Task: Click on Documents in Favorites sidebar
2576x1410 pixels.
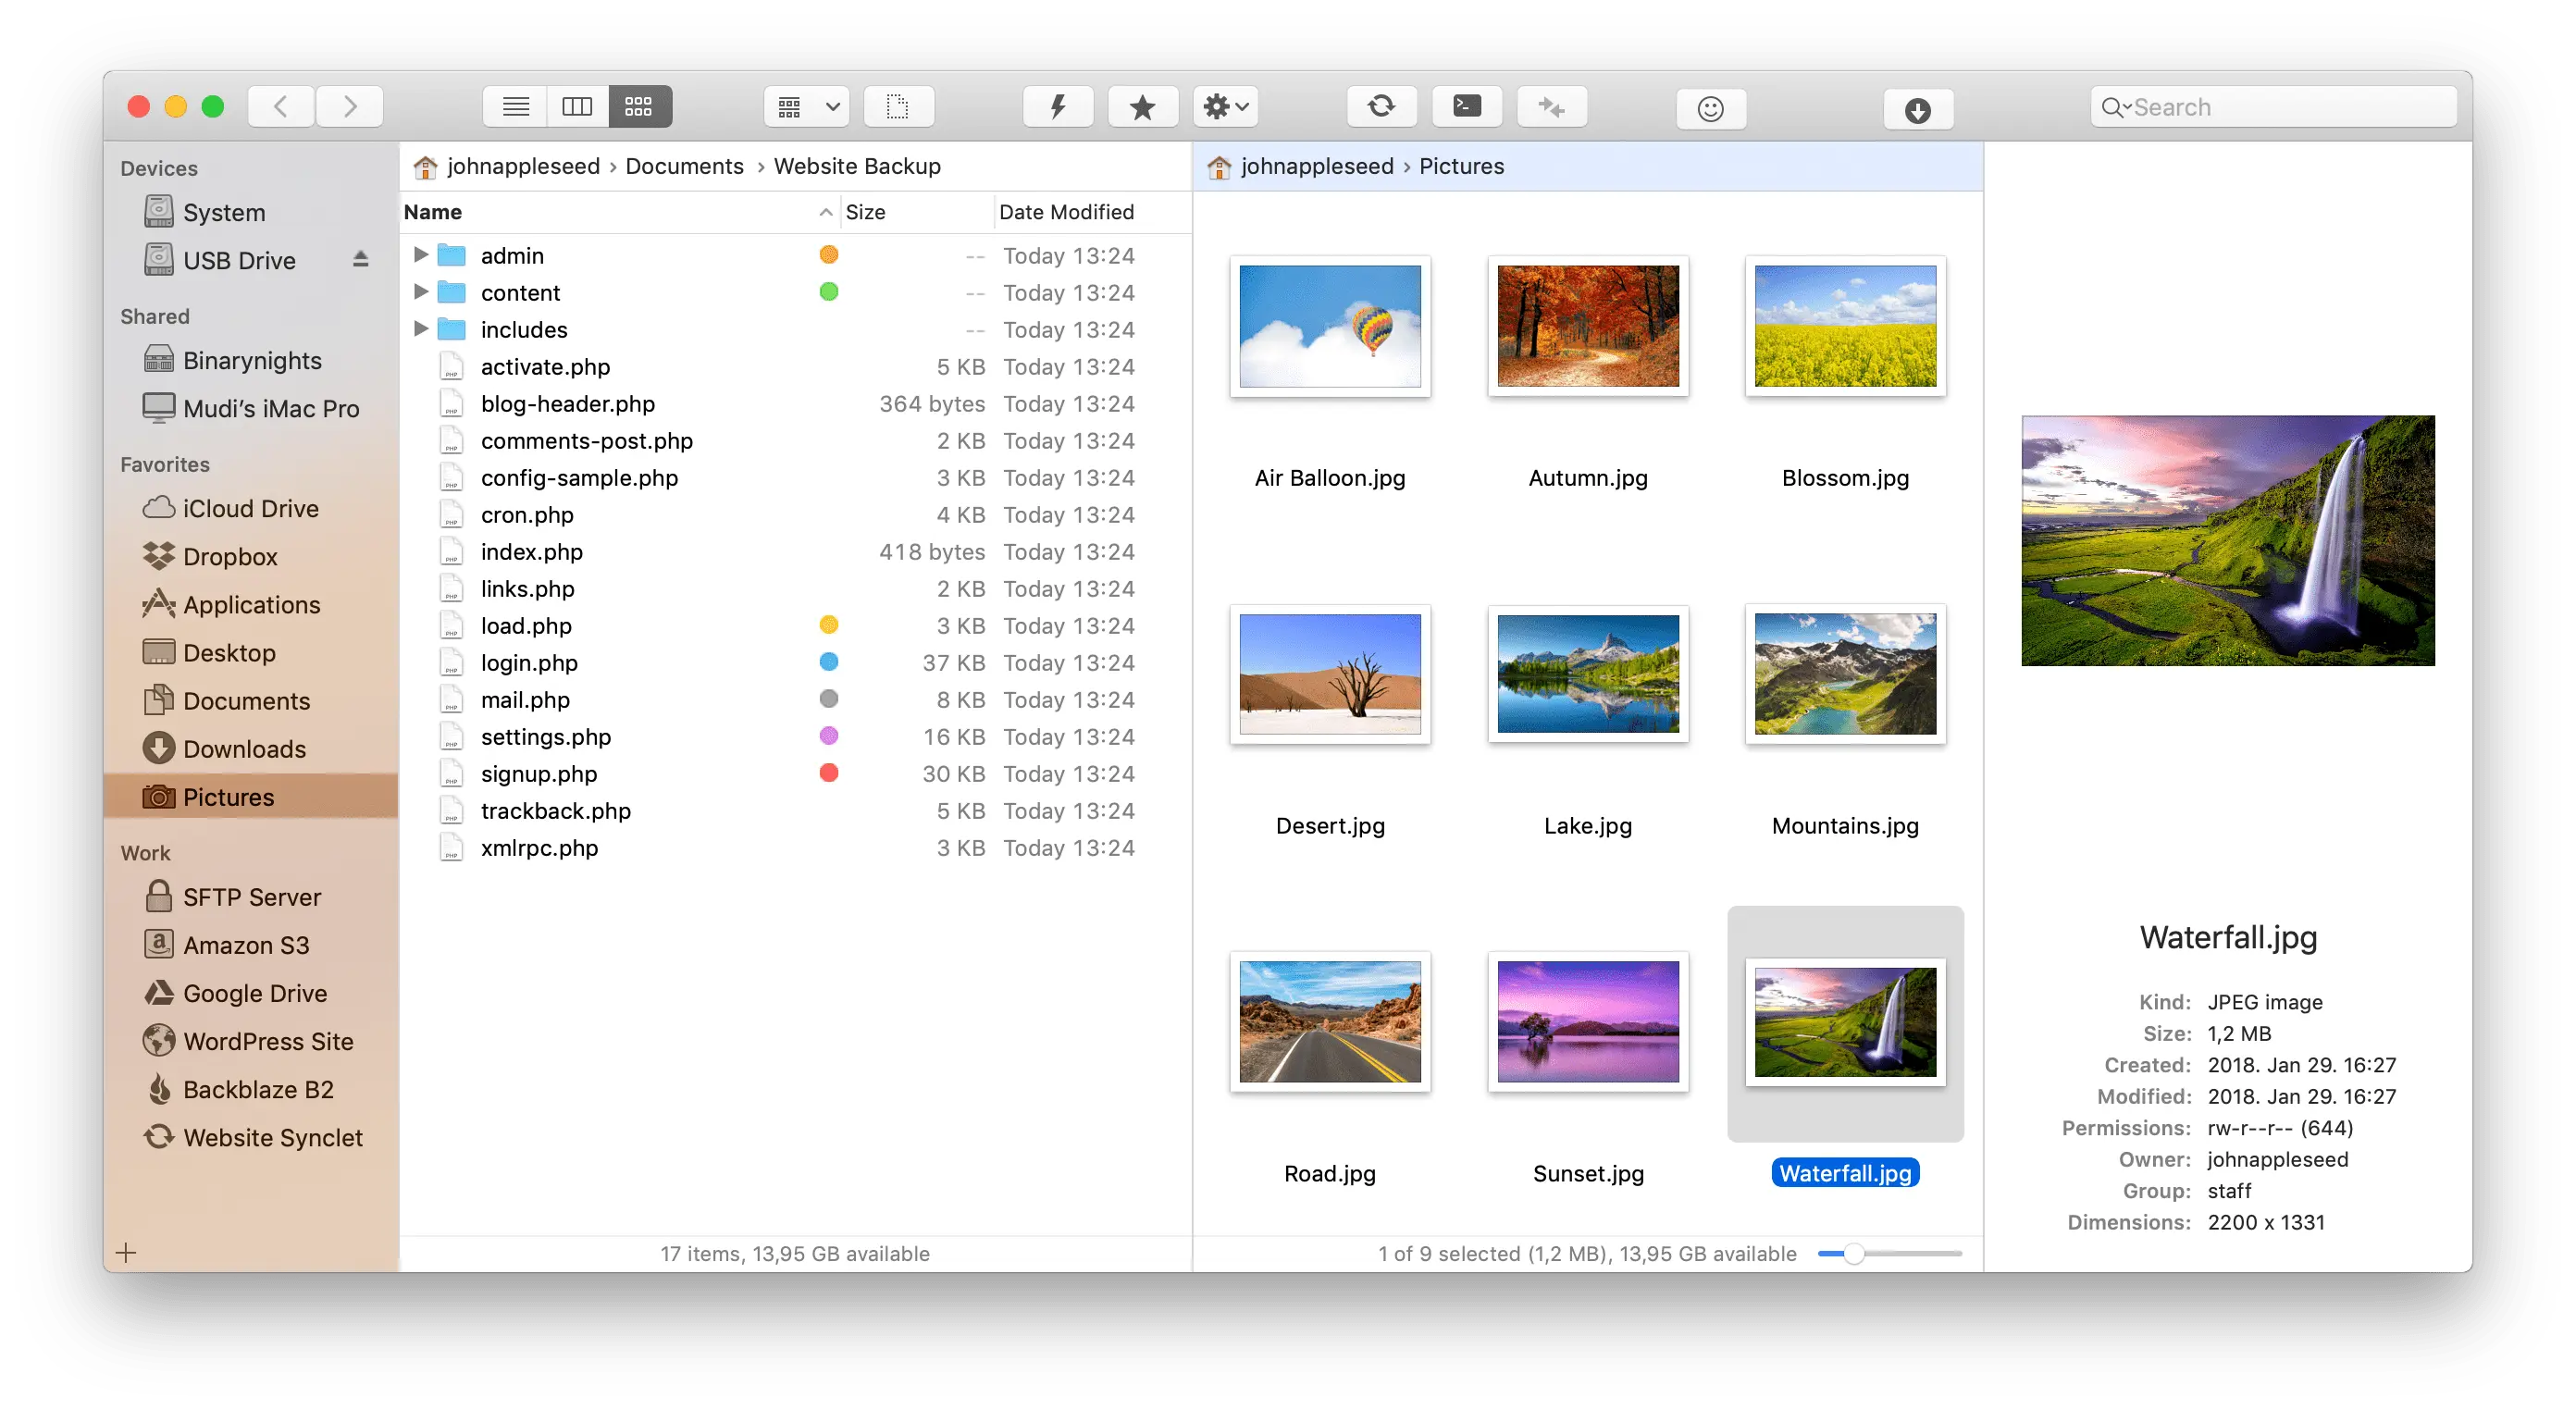Action: point(245,699)
